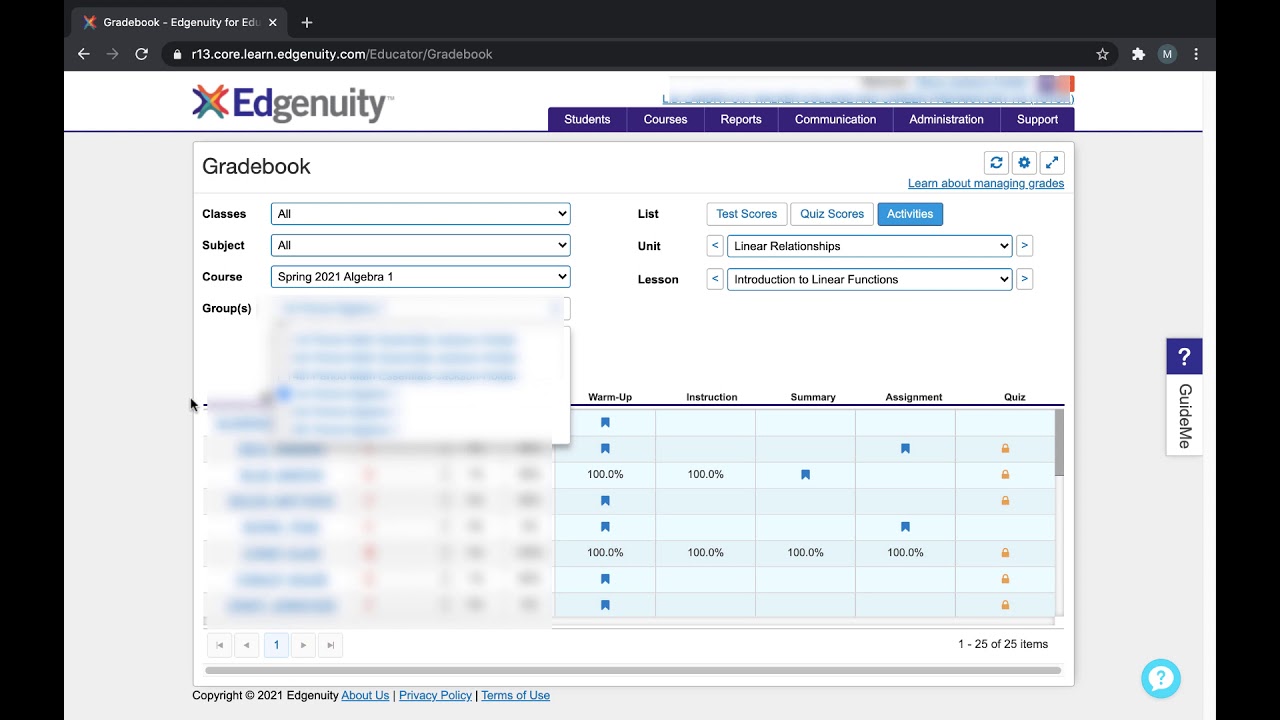The image size is (1280, 720).
Task: Switch the List view to Test Scores
Action: (746, 214)
